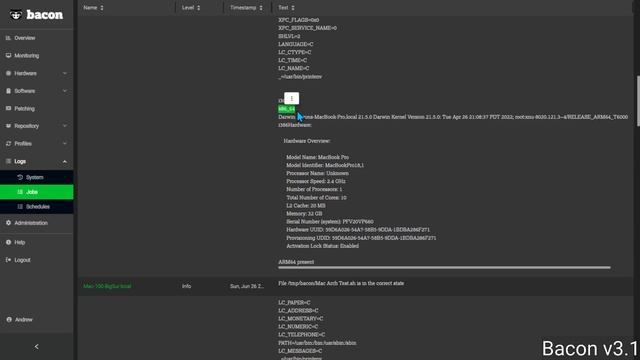Image resolution: width=640 pixels, height=360 pixels.
Task: Collapse the sidebar with the back arrow
Action: click(x=36, y=347)
